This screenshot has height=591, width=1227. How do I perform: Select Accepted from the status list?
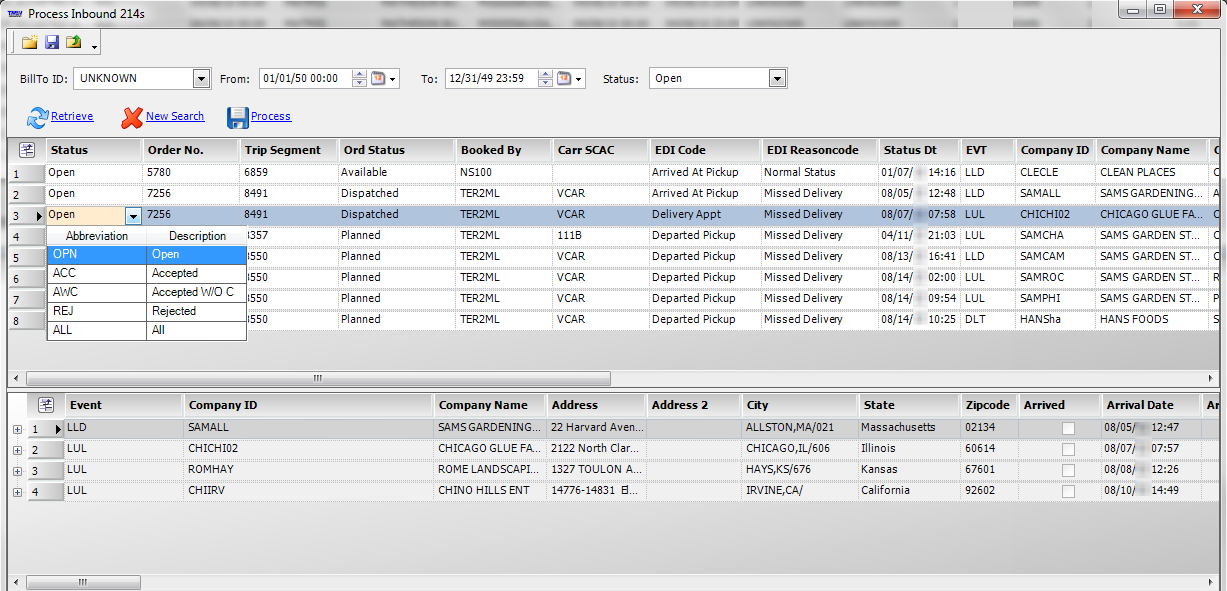tap(174, 273)
